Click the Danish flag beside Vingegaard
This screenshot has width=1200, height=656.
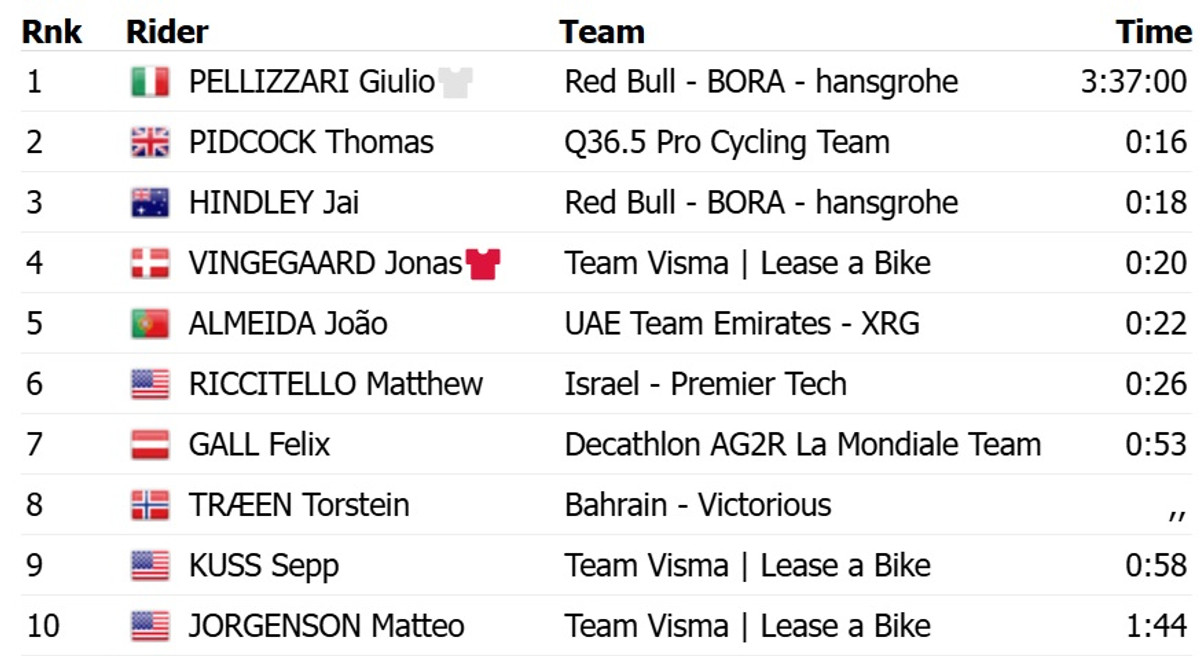(150, 264)
